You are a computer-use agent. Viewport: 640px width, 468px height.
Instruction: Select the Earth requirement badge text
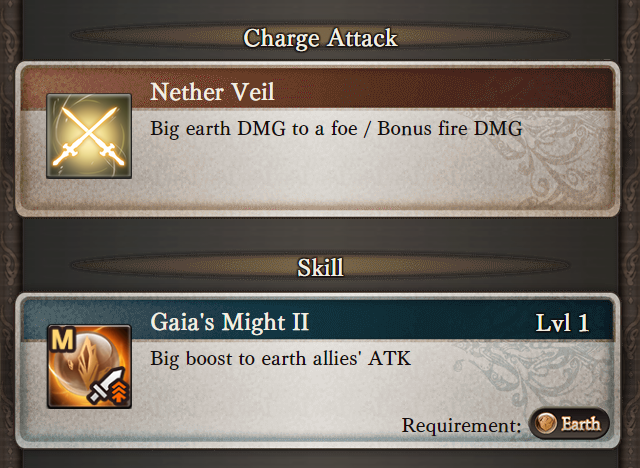click(x=580, y=424)
